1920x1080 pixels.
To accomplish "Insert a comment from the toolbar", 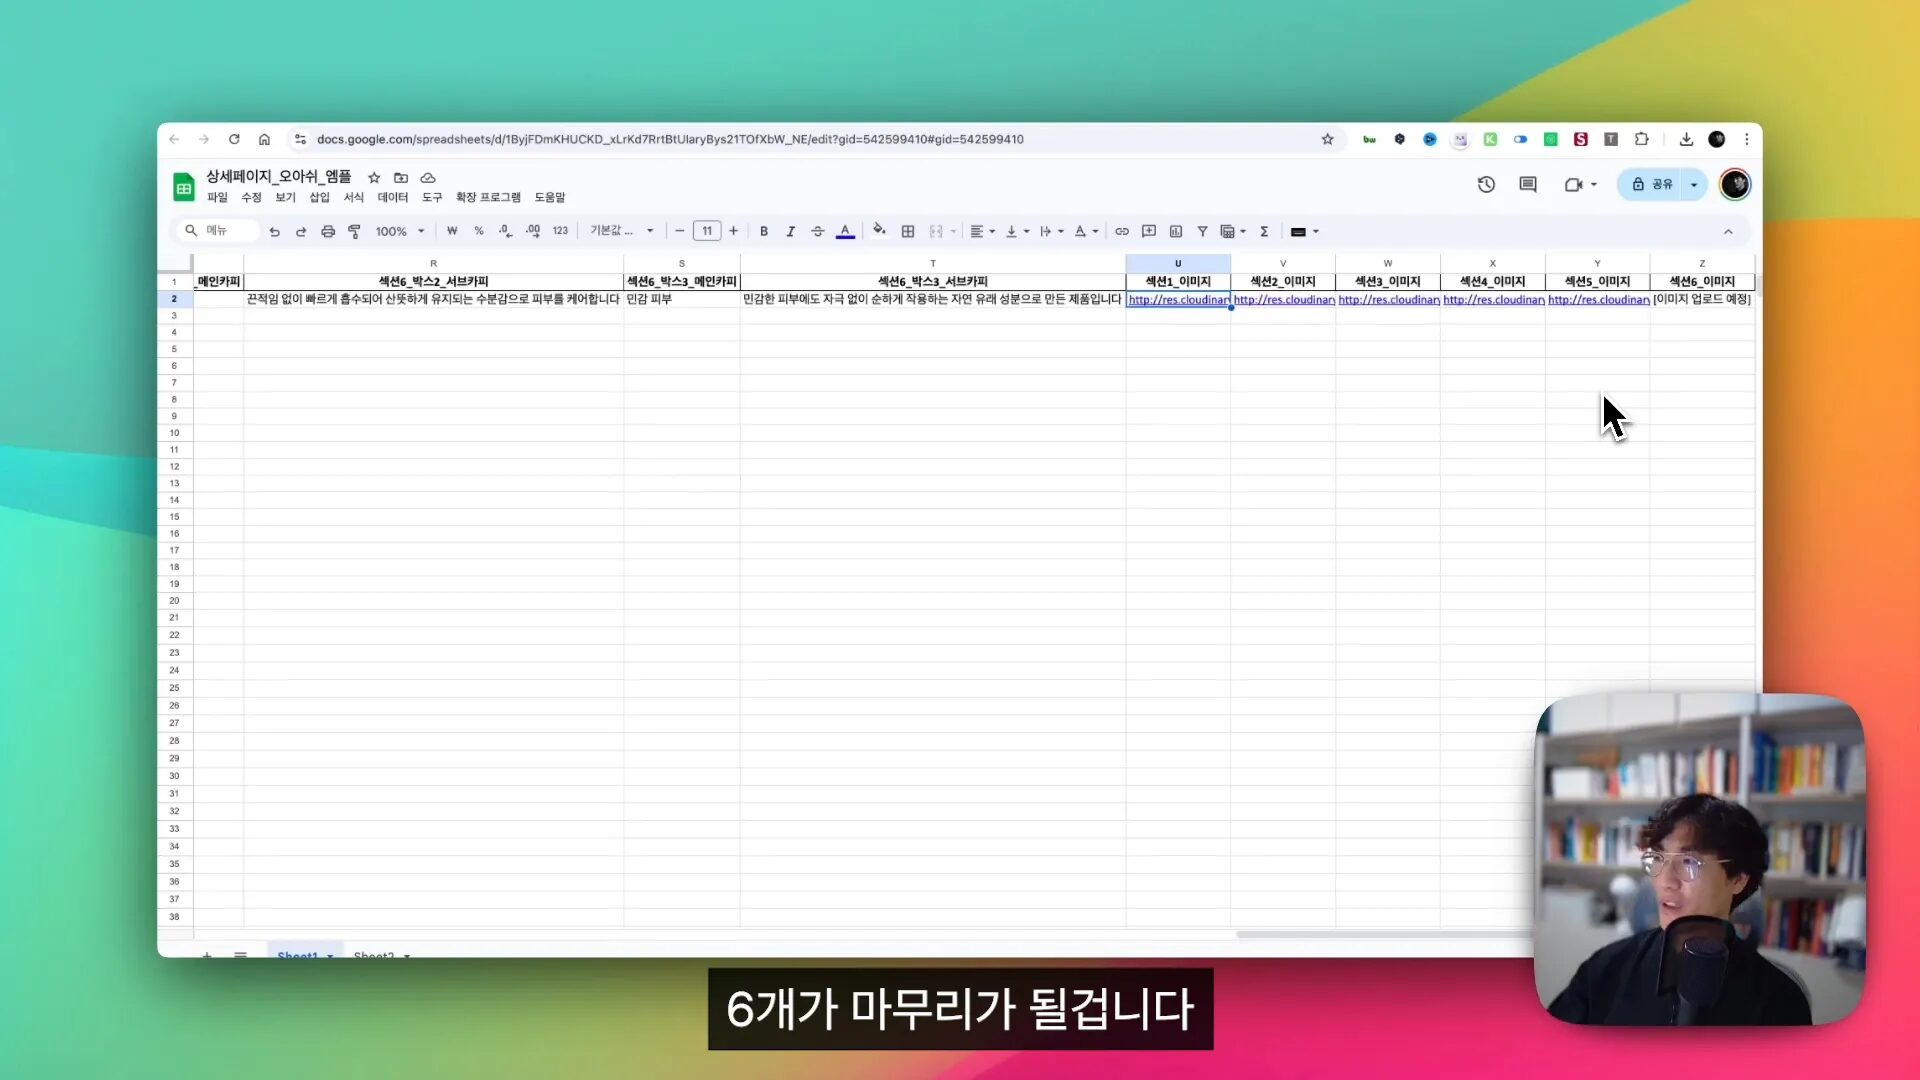I will coord(1149,231).
